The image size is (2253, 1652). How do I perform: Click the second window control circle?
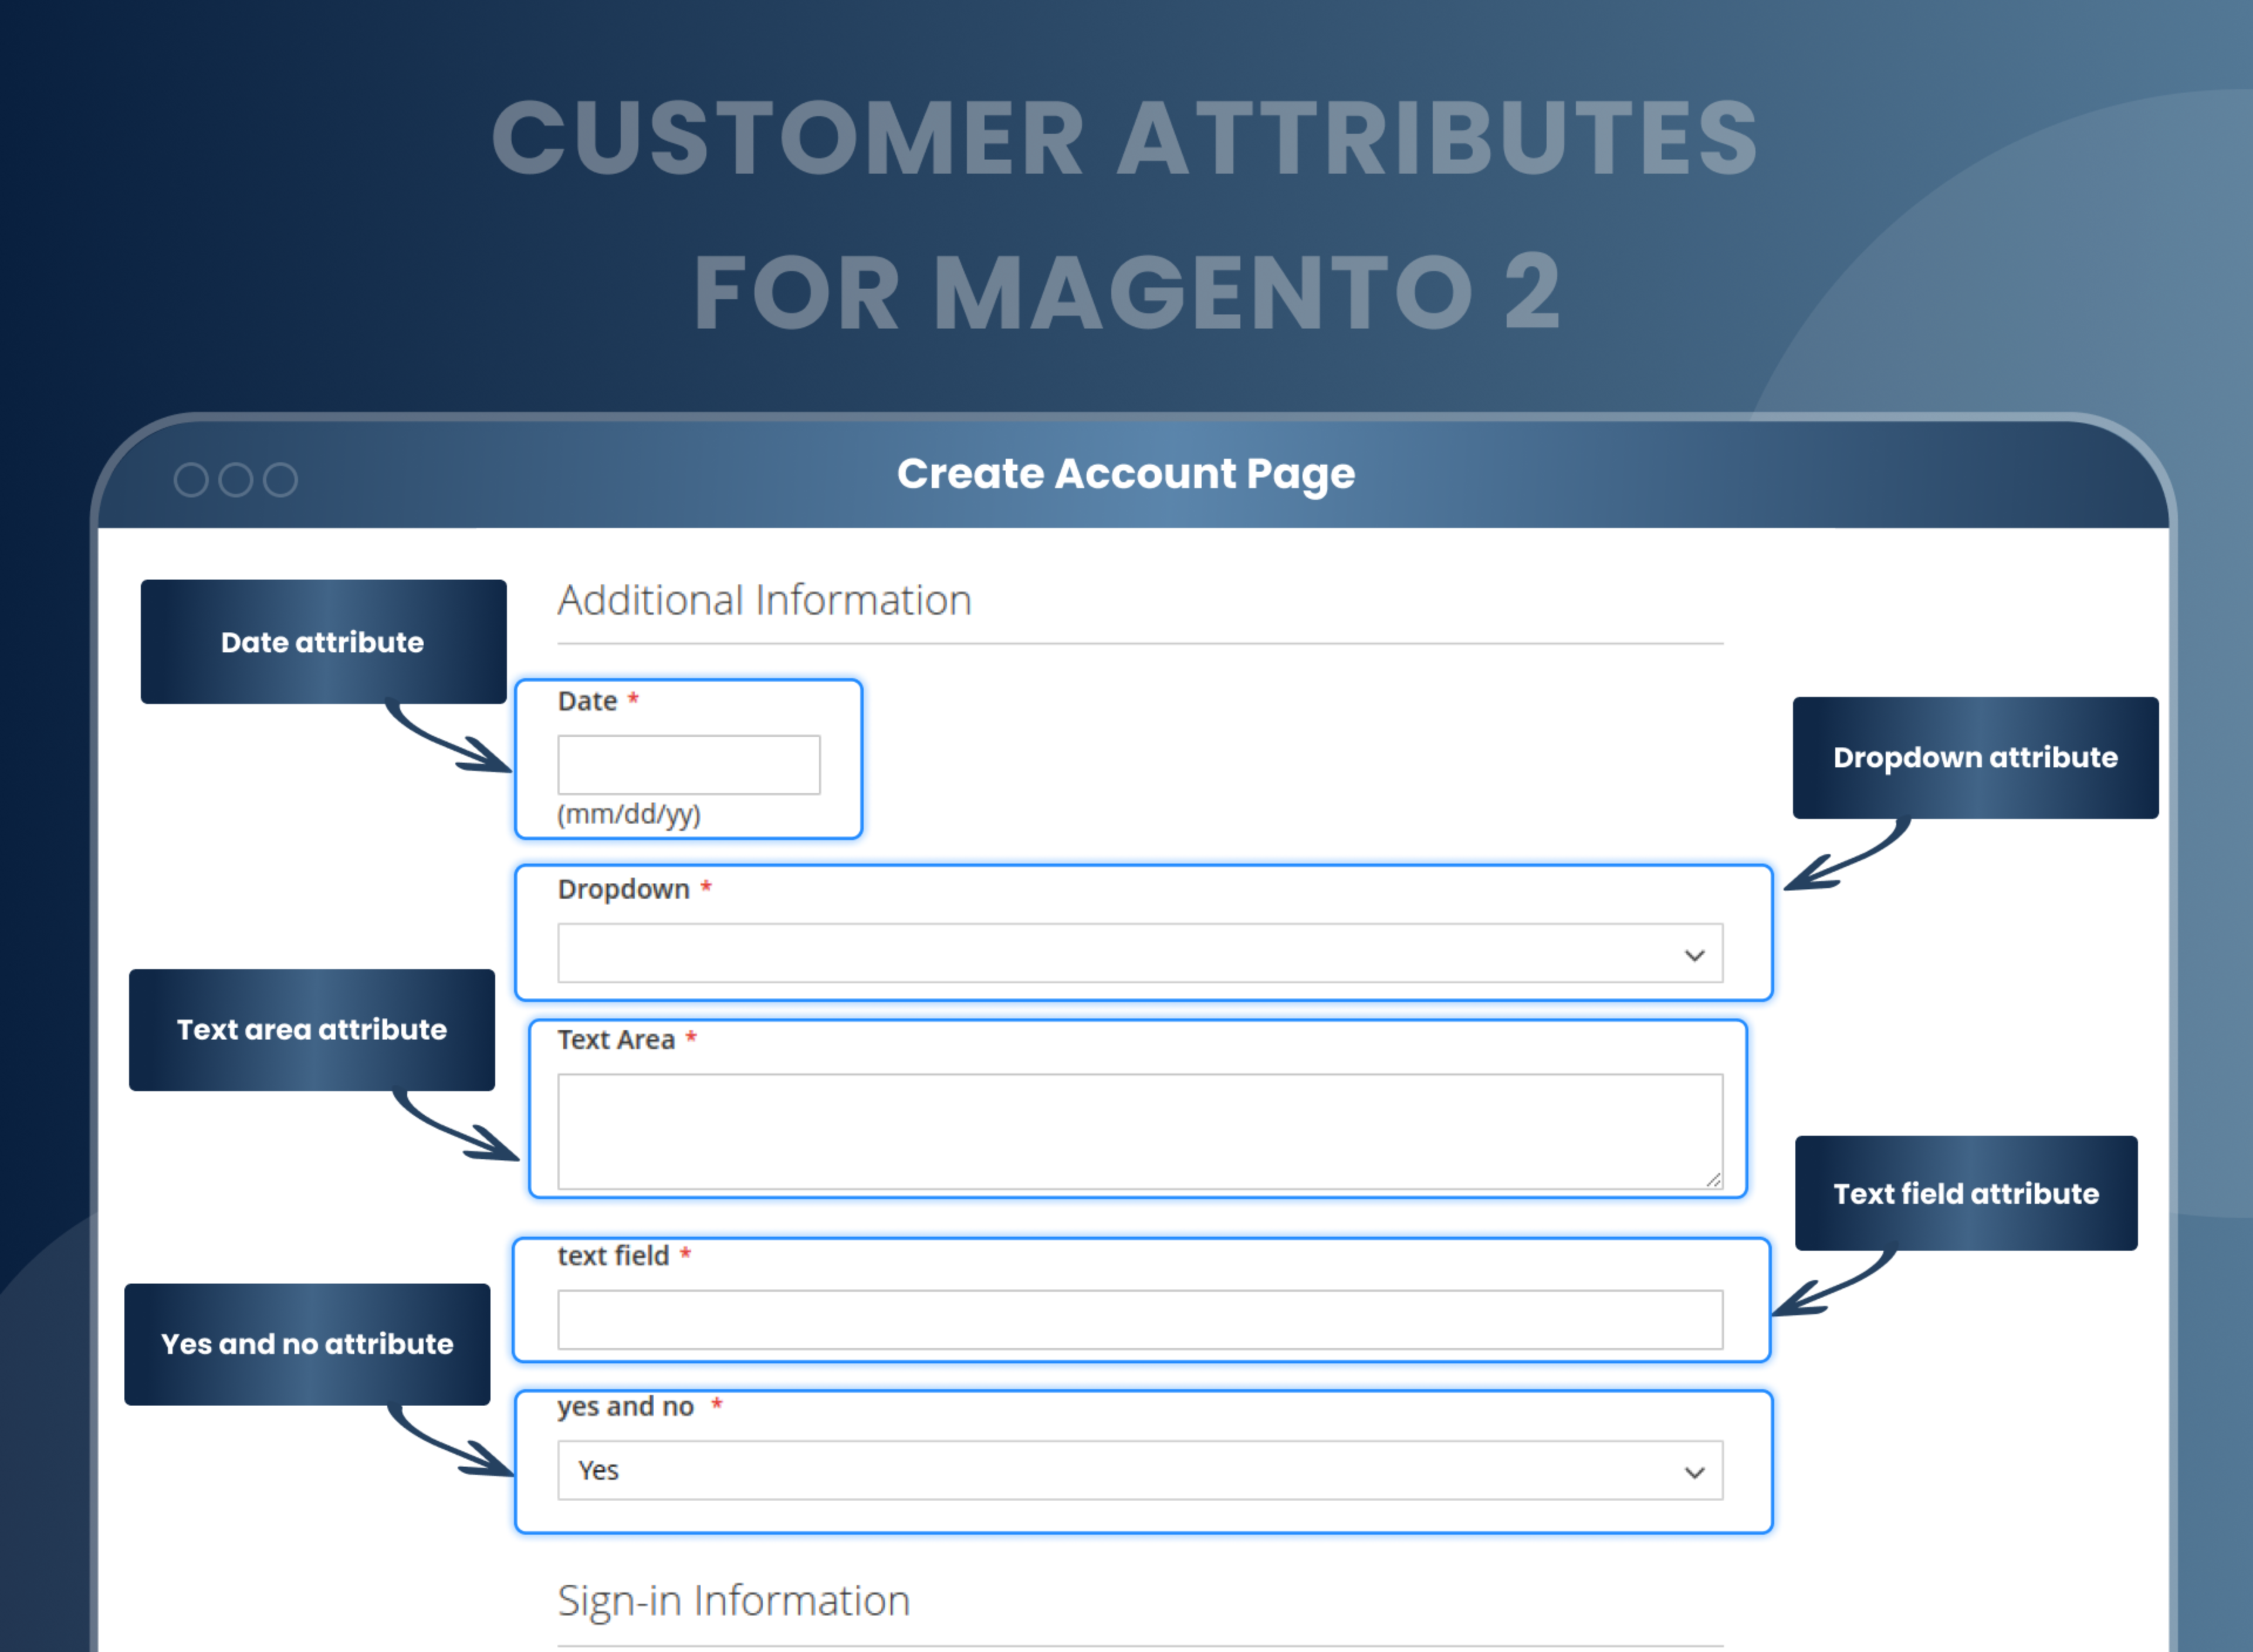[x=236, y=480]
